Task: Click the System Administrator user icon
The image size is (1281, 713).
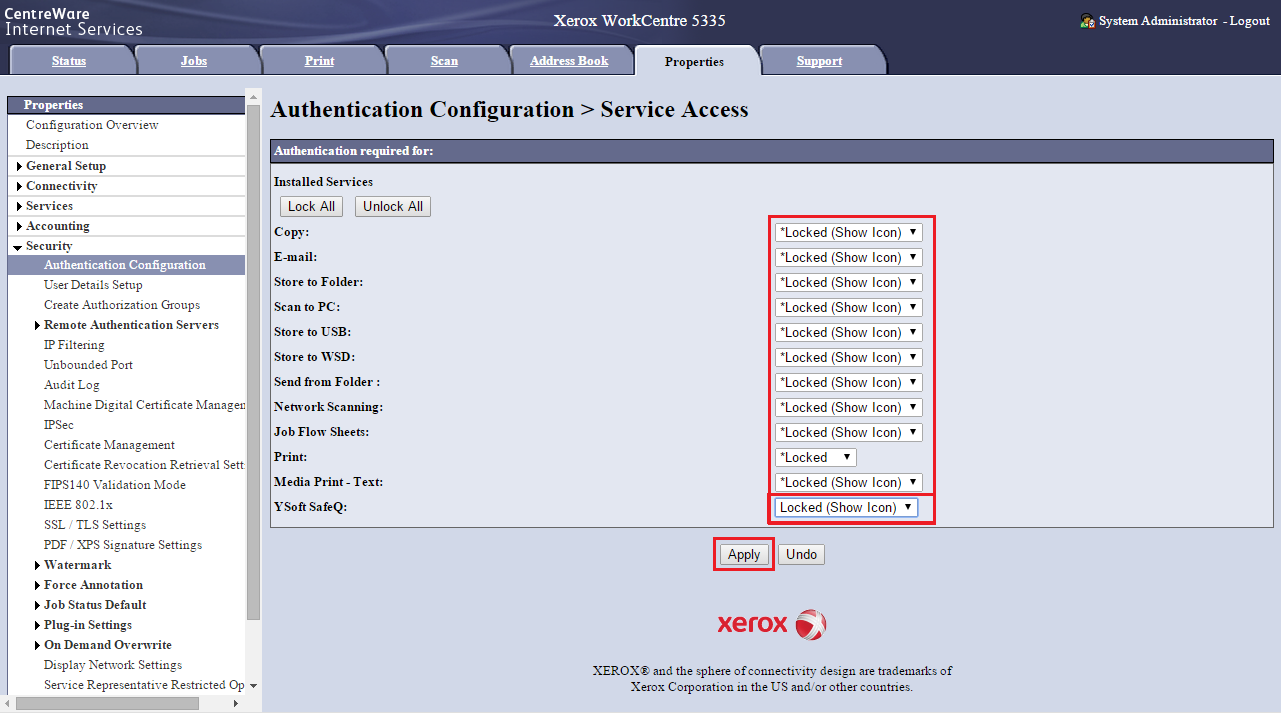Action: [1087, 21]
